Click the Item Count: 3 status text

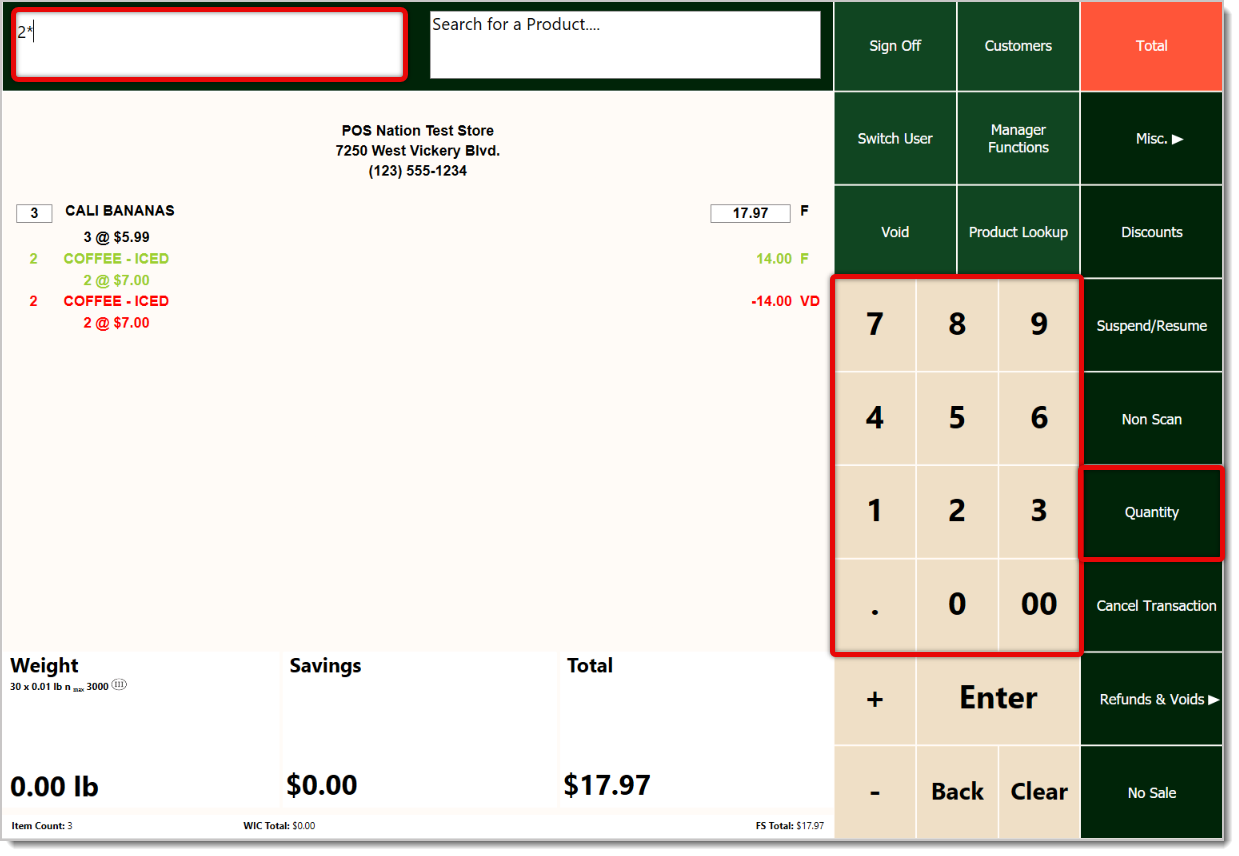pos(42,826)
